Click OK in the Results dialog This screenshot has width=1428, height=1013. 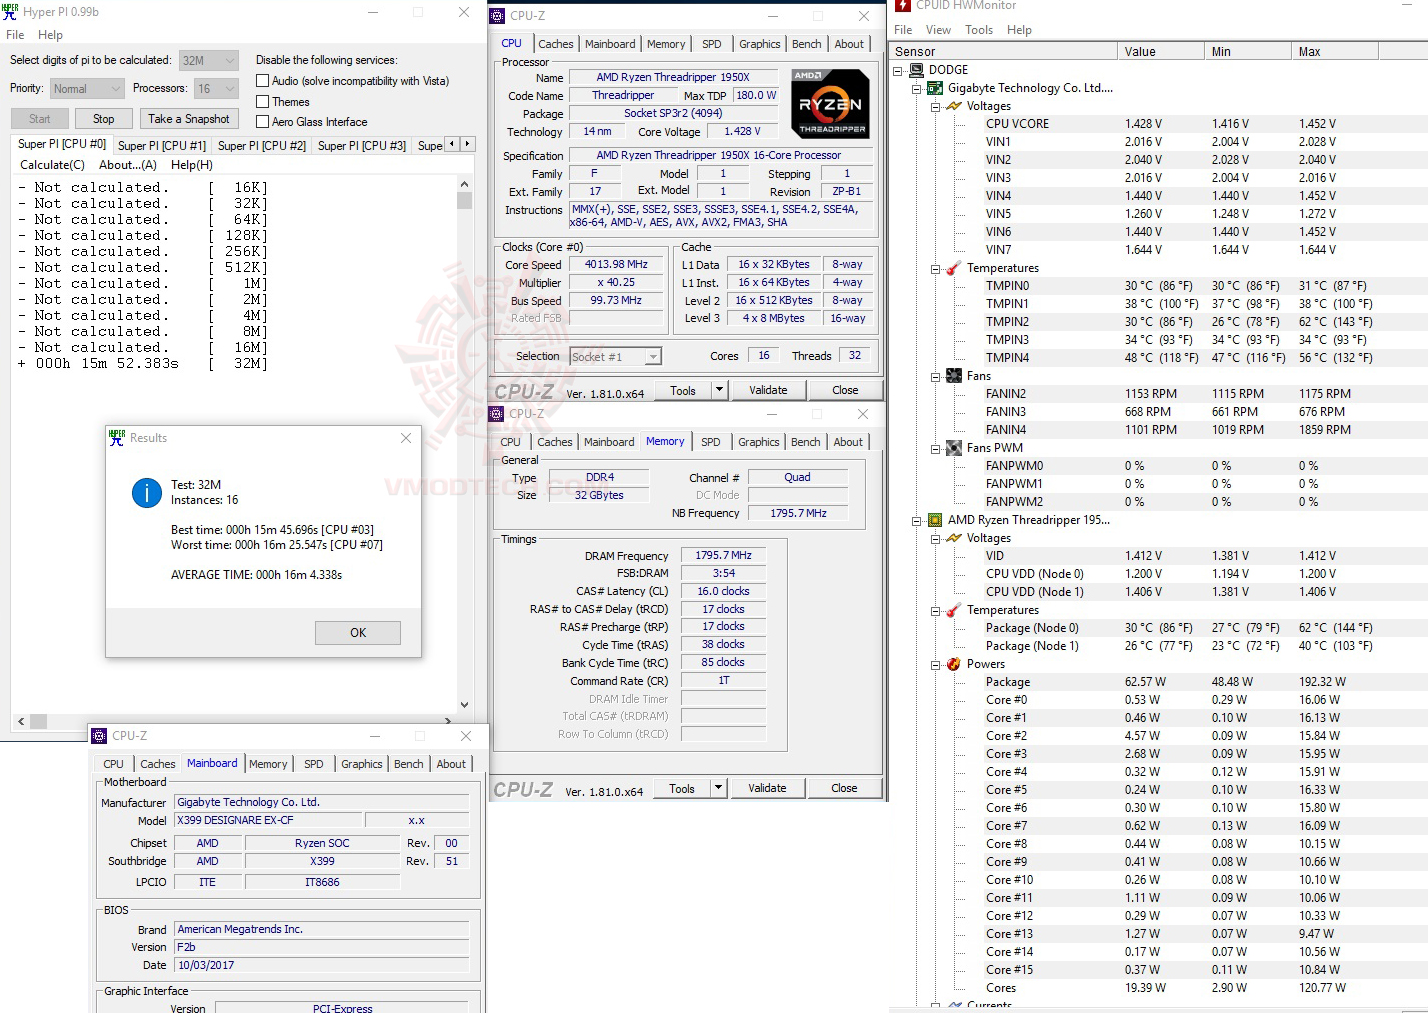(x=357, y=632)
